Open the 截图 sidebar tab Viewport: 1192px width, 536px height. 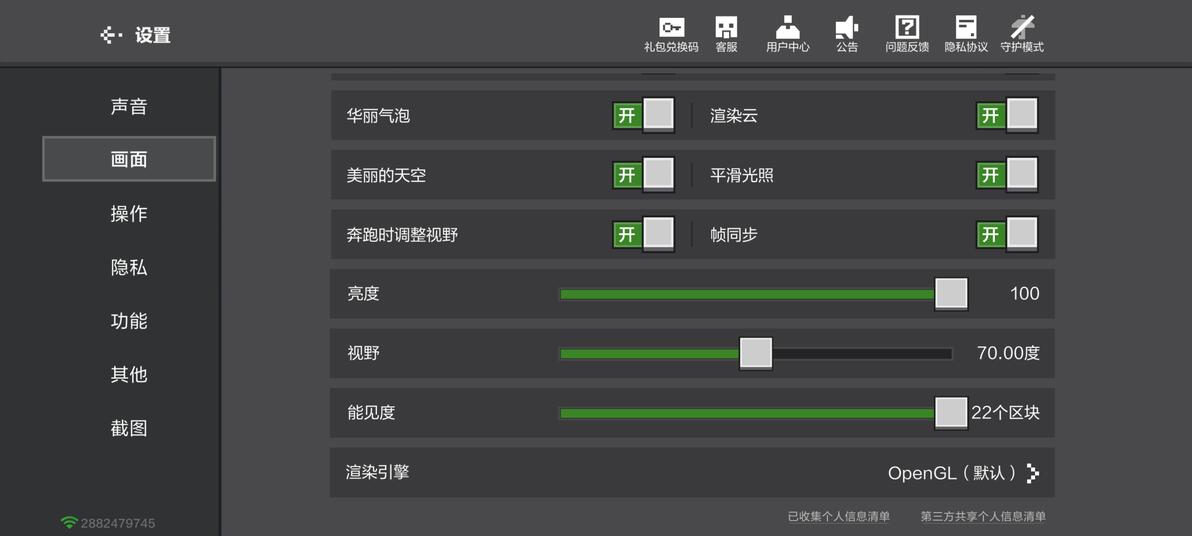128,428
